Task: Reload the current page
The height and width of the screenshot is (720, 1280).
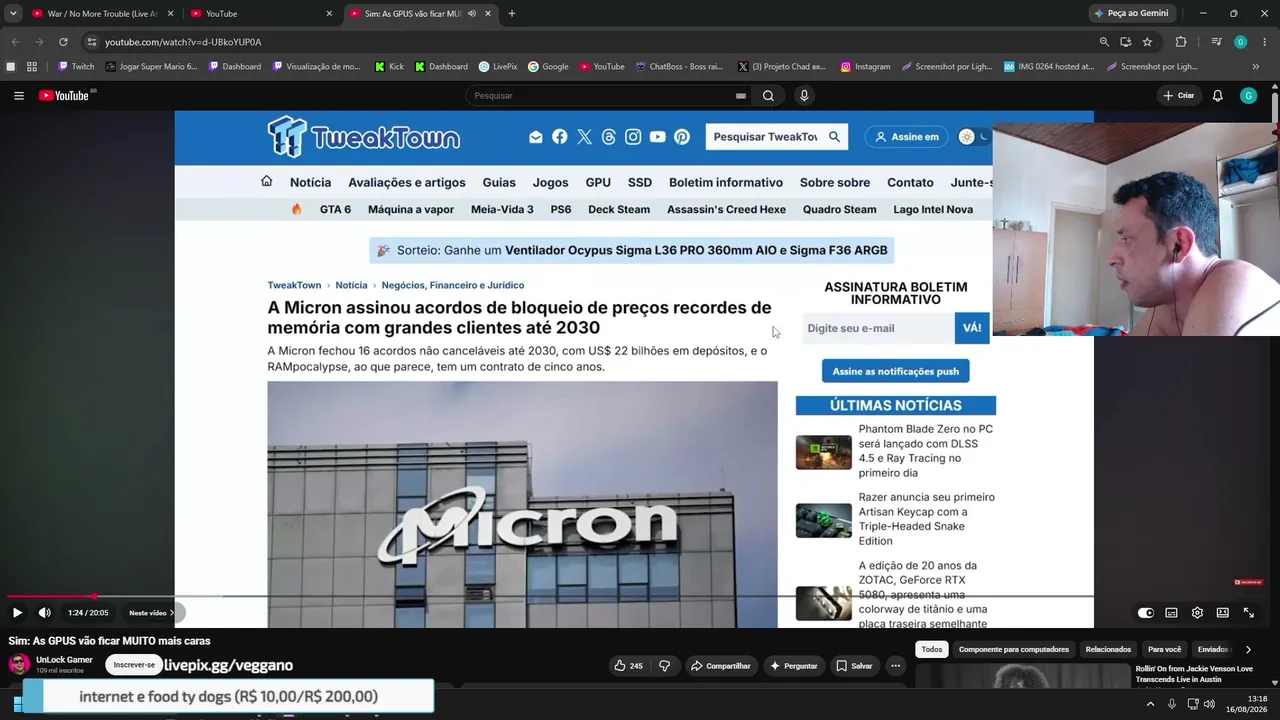Action: [63, 42]
